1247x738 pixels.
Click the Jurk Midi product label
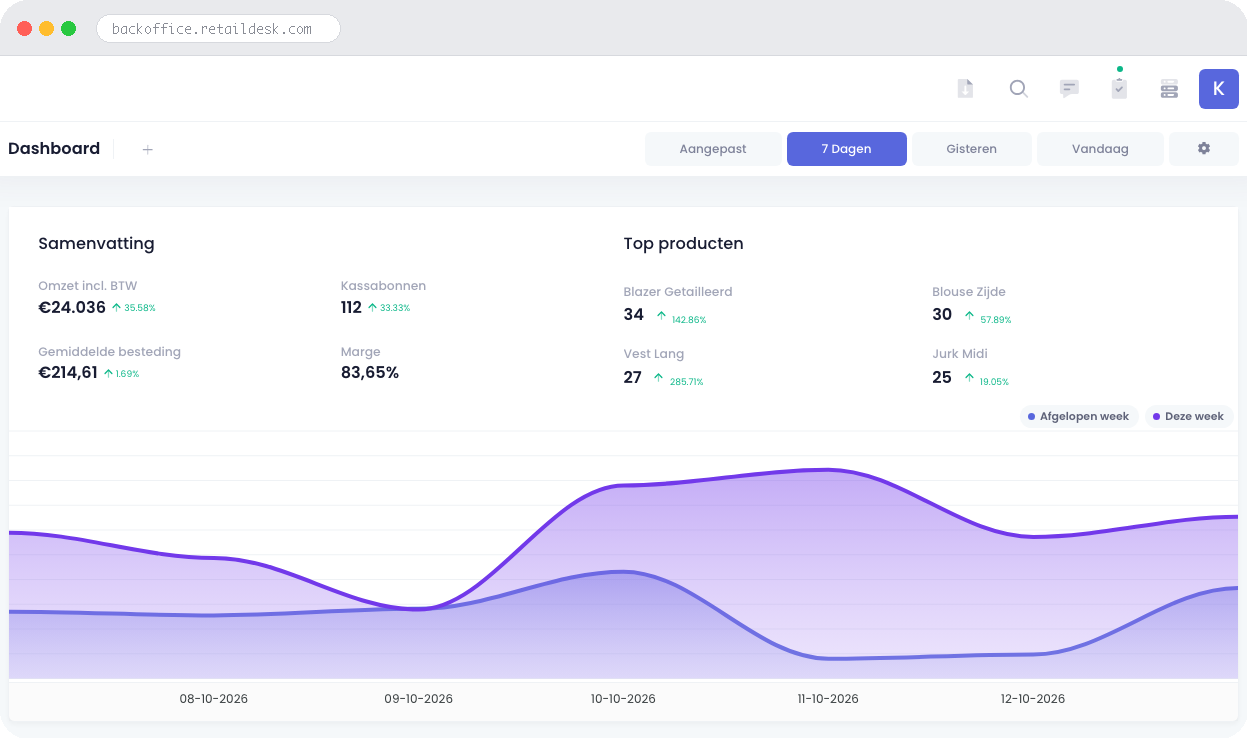960,354
